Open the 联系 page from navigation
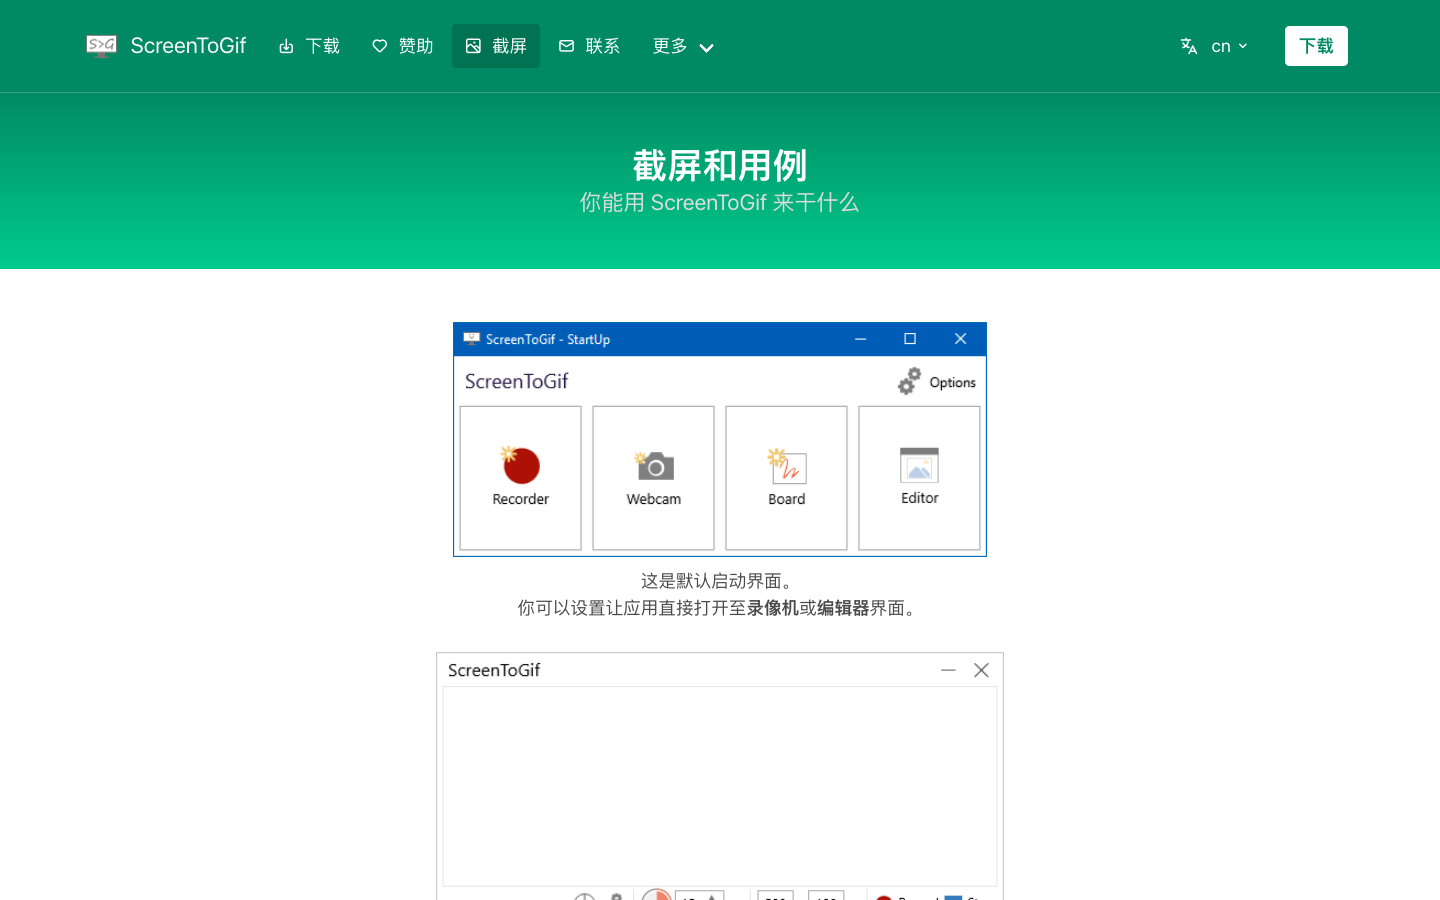 click(x=589, y=45)
